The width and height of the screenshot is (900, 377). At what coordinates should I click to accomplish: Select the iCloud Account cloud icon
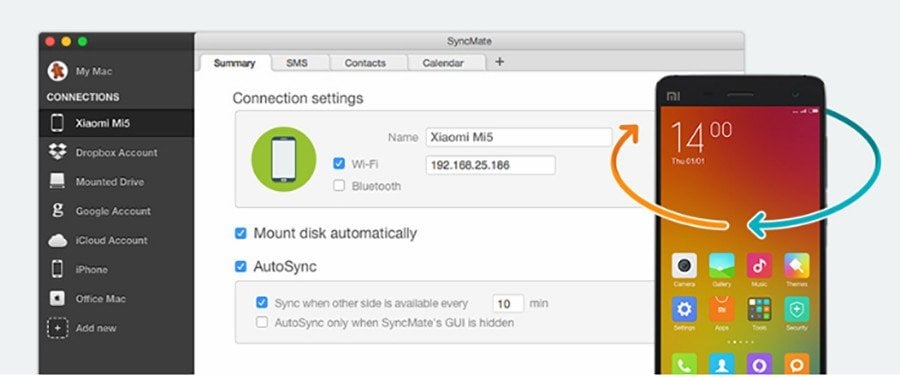pos(57,240)
